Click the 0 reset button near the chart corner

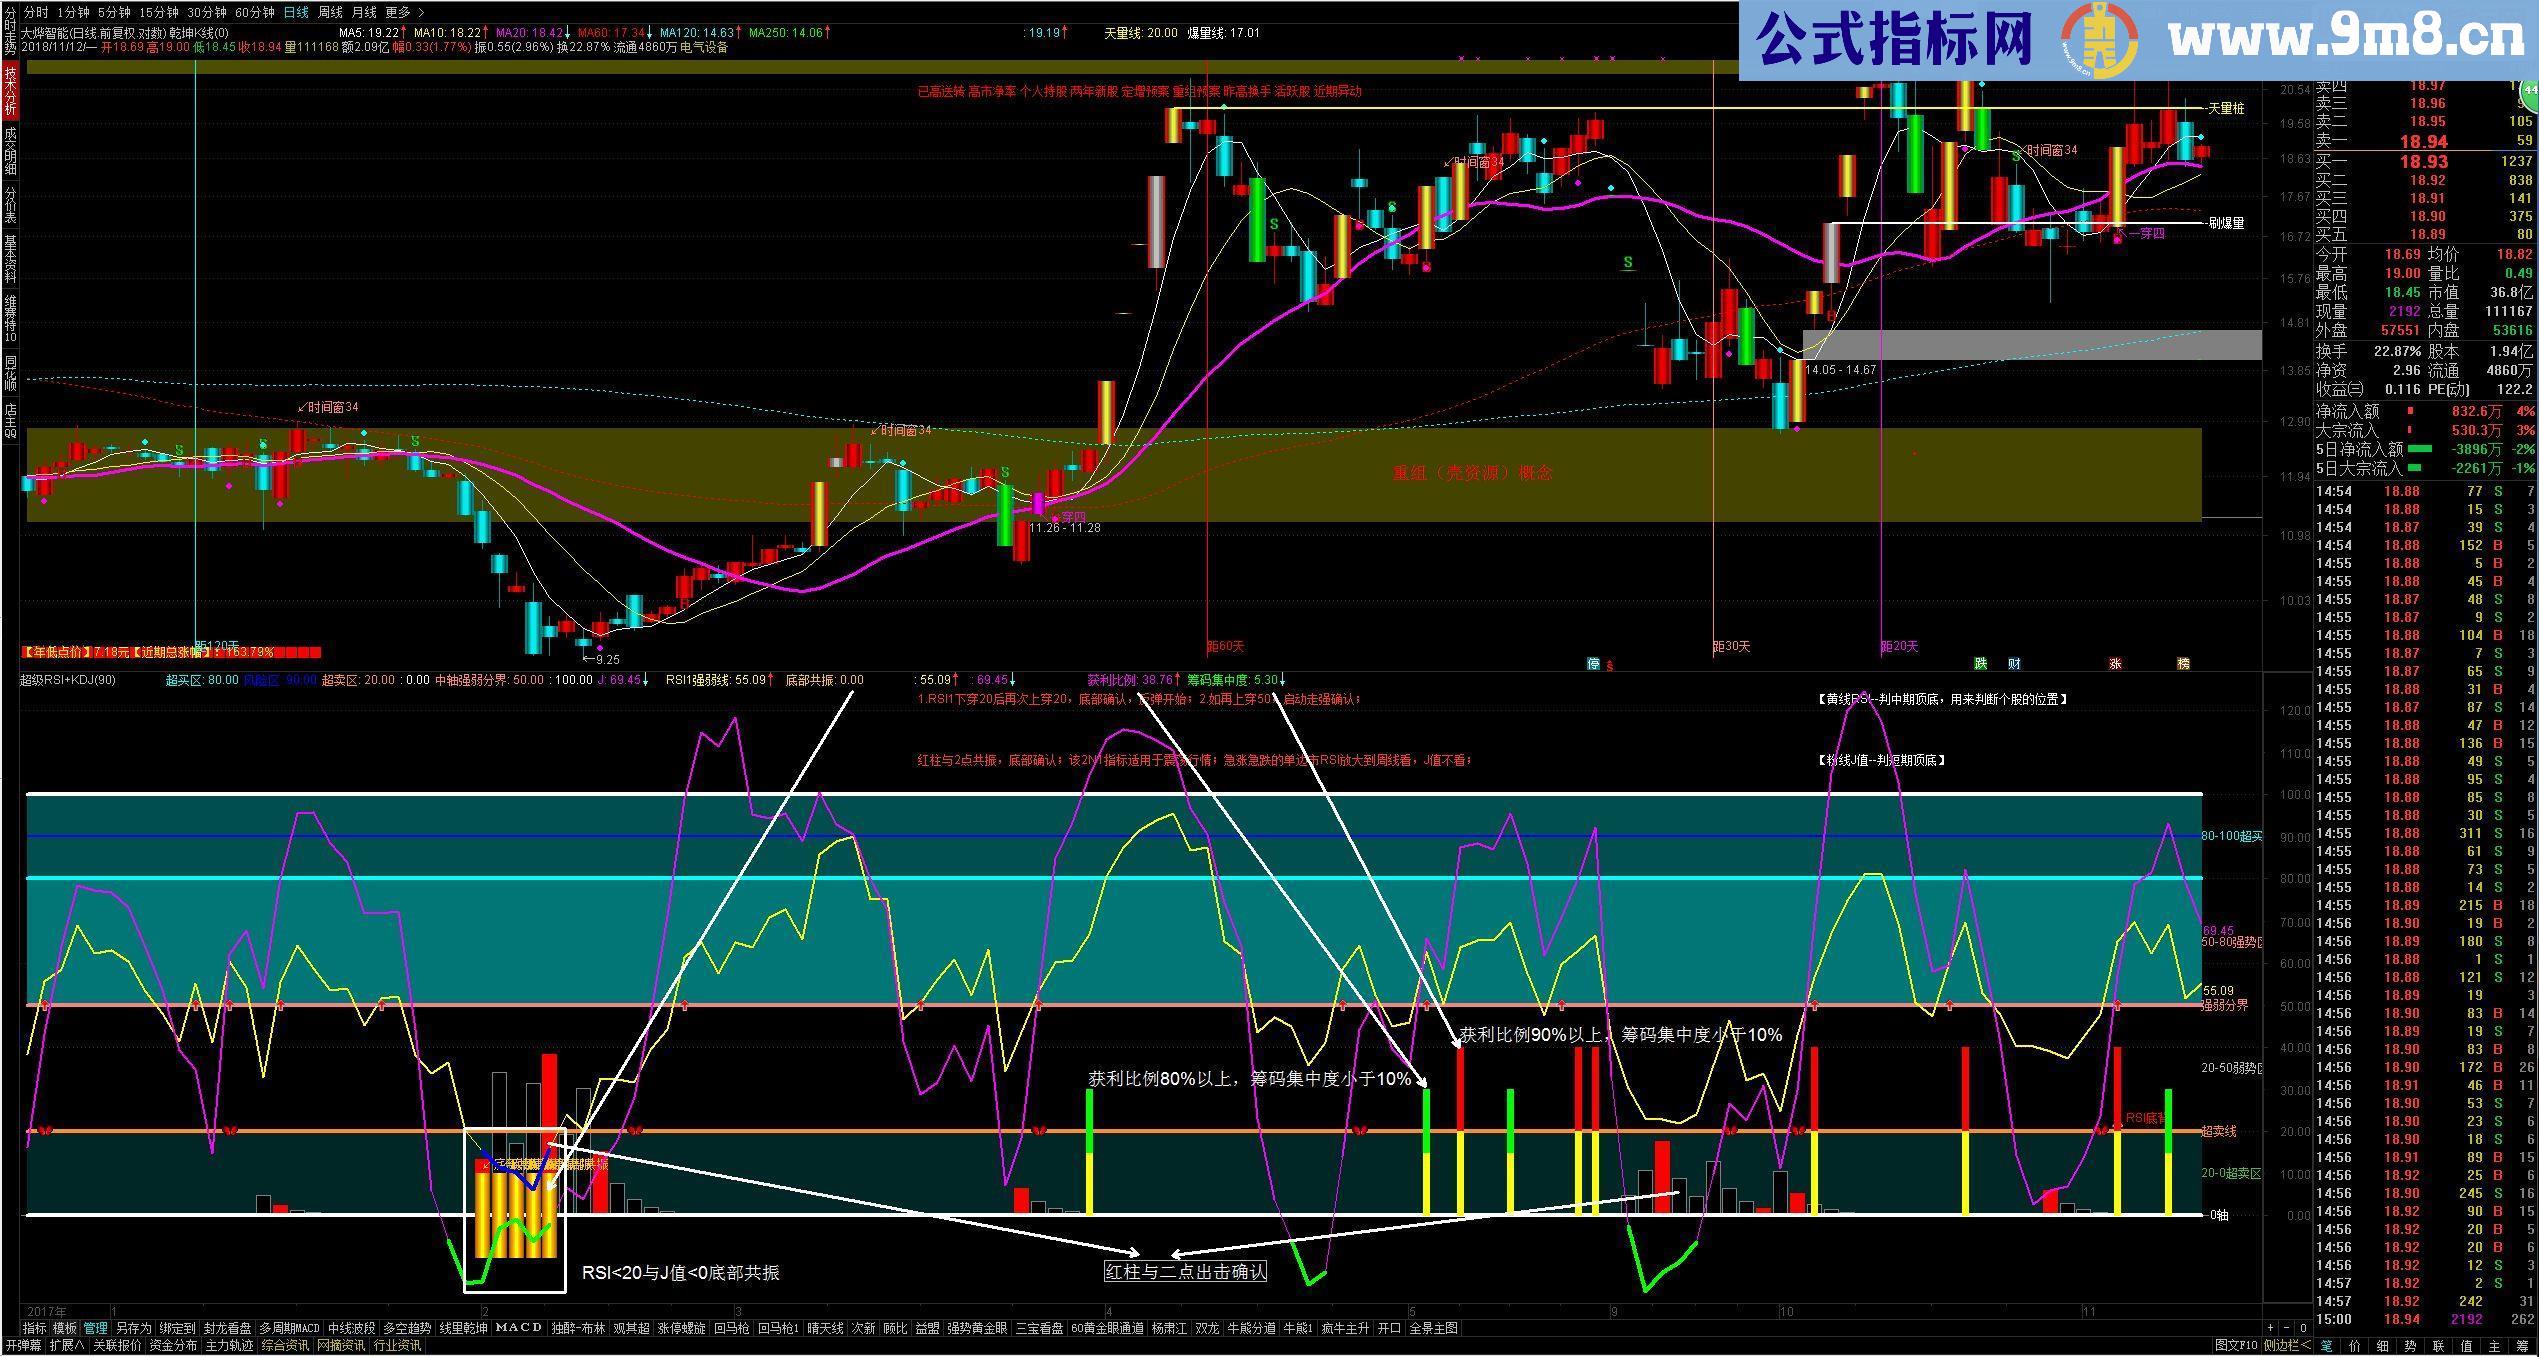[2303, 1328]
